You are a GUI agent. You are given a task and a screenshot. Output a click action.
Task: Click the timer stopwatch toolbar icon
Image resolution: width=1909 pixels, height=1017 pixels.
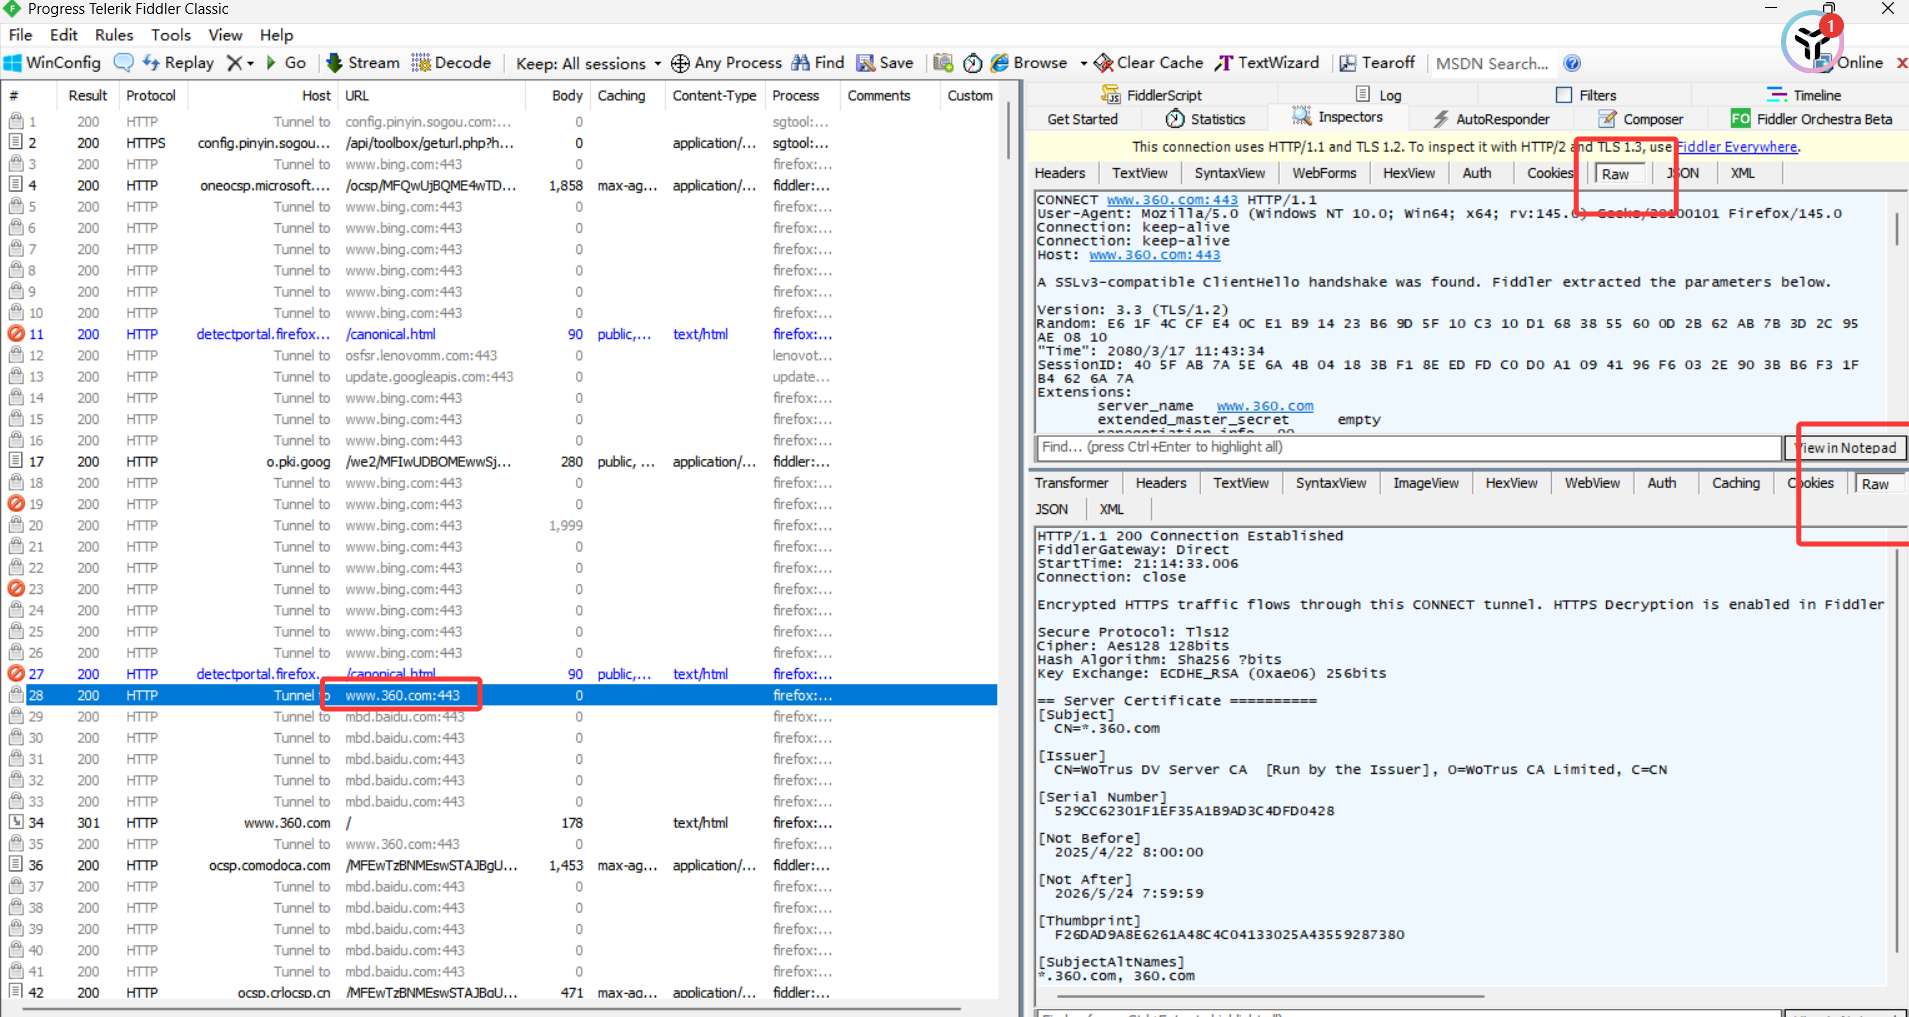click(x=972, y=63)
